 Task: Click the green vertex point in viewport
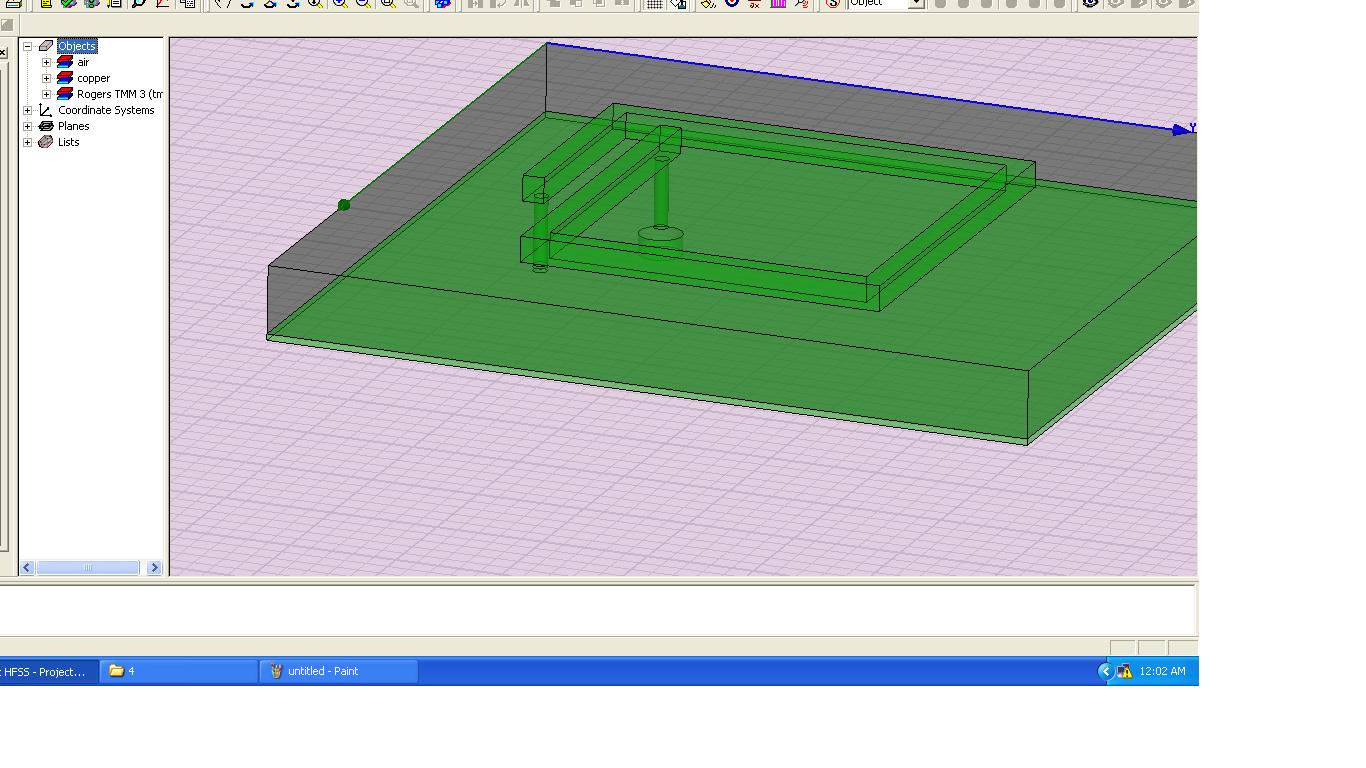[x=344, y=205]
